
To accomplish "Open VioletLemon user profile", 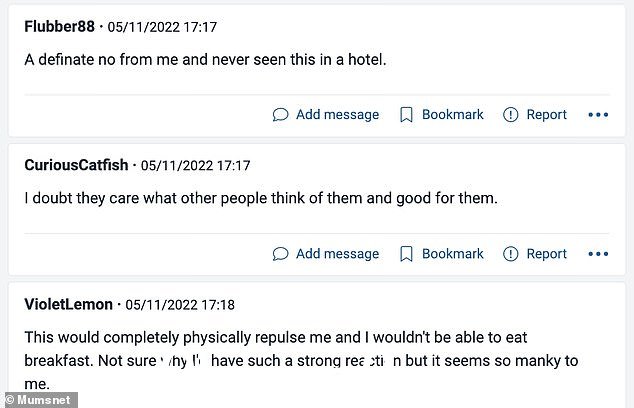I will [68, 304].
